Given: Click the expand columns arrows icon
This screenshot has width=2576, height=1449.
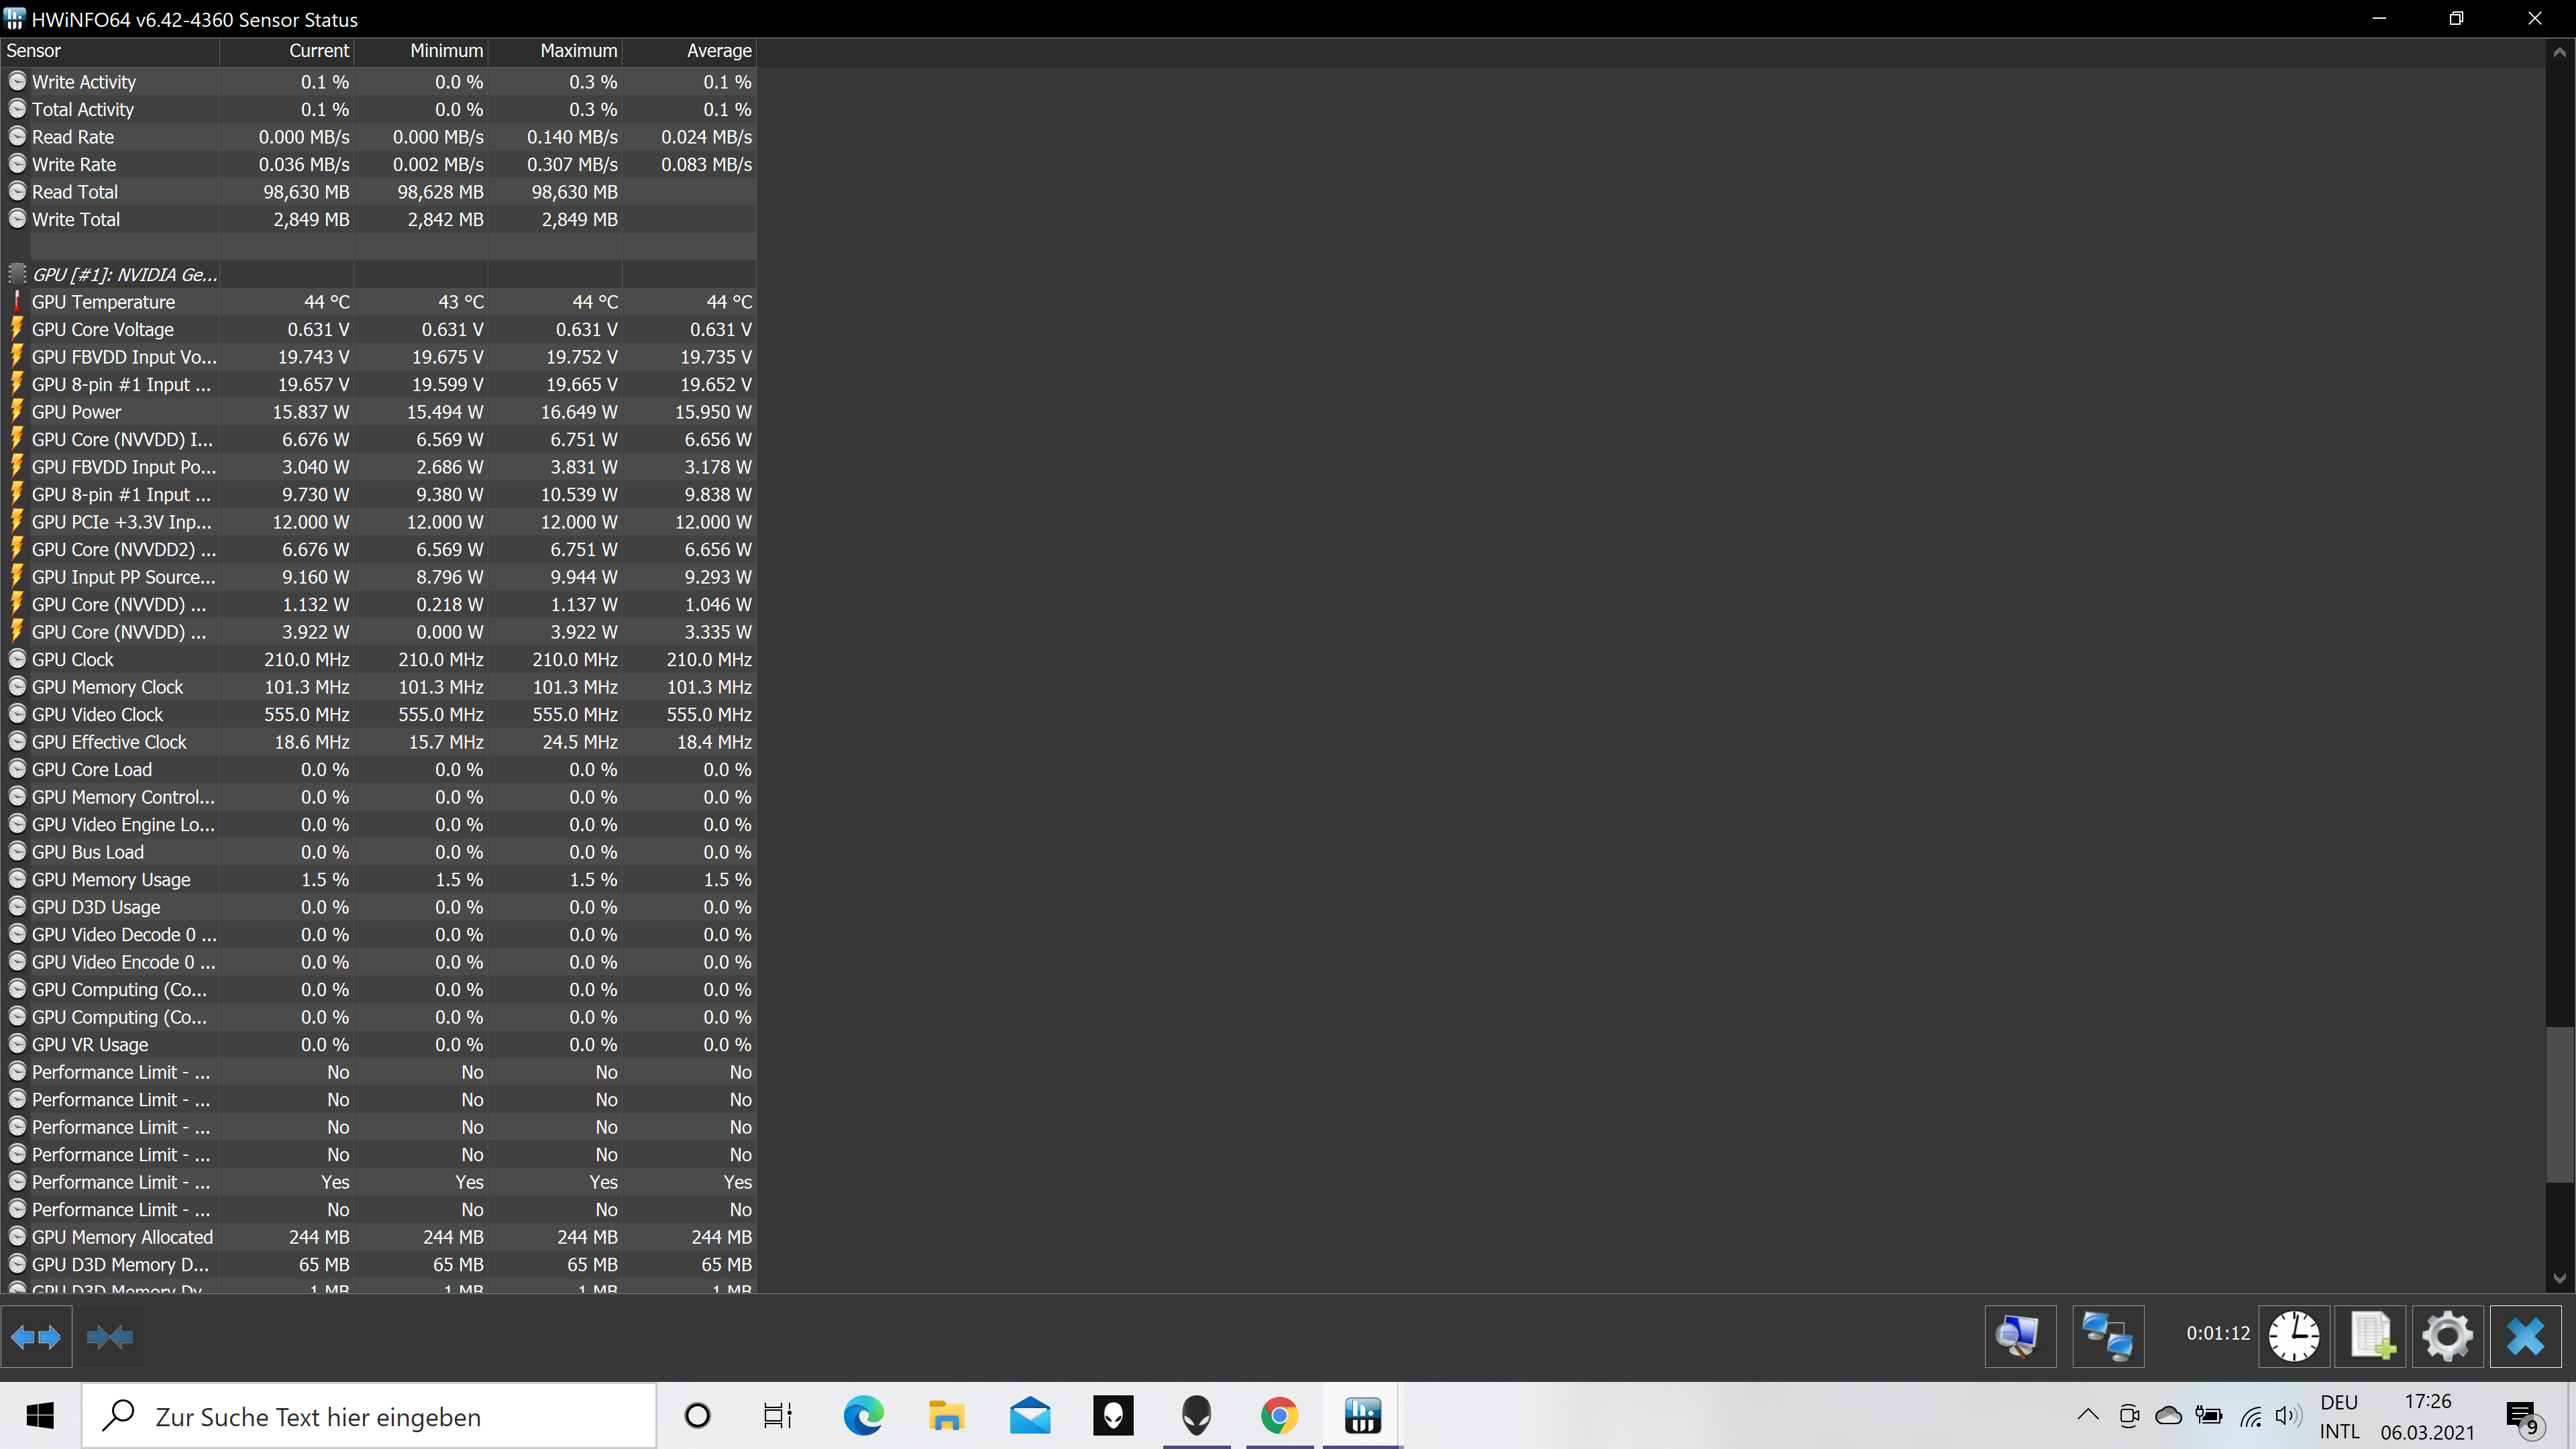Looking at the screenshot, I should pos(37,1336).
